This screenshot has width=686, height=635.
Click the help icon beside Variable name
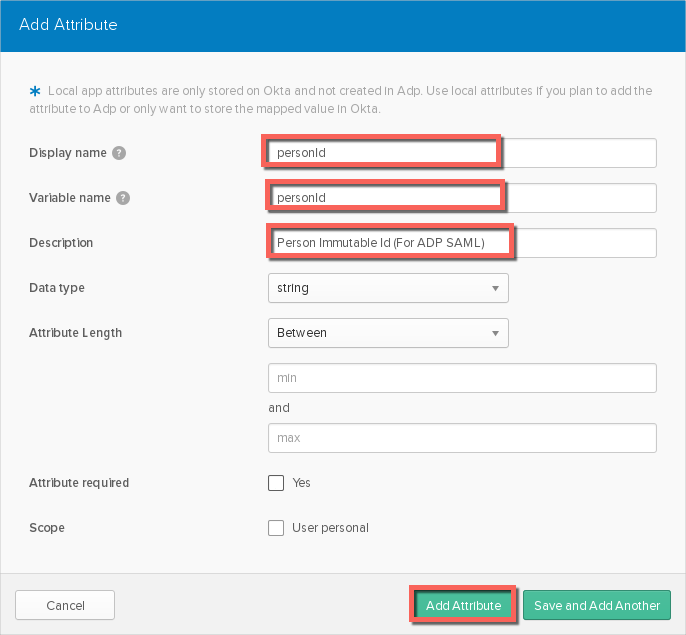click(x=123, y=198)
